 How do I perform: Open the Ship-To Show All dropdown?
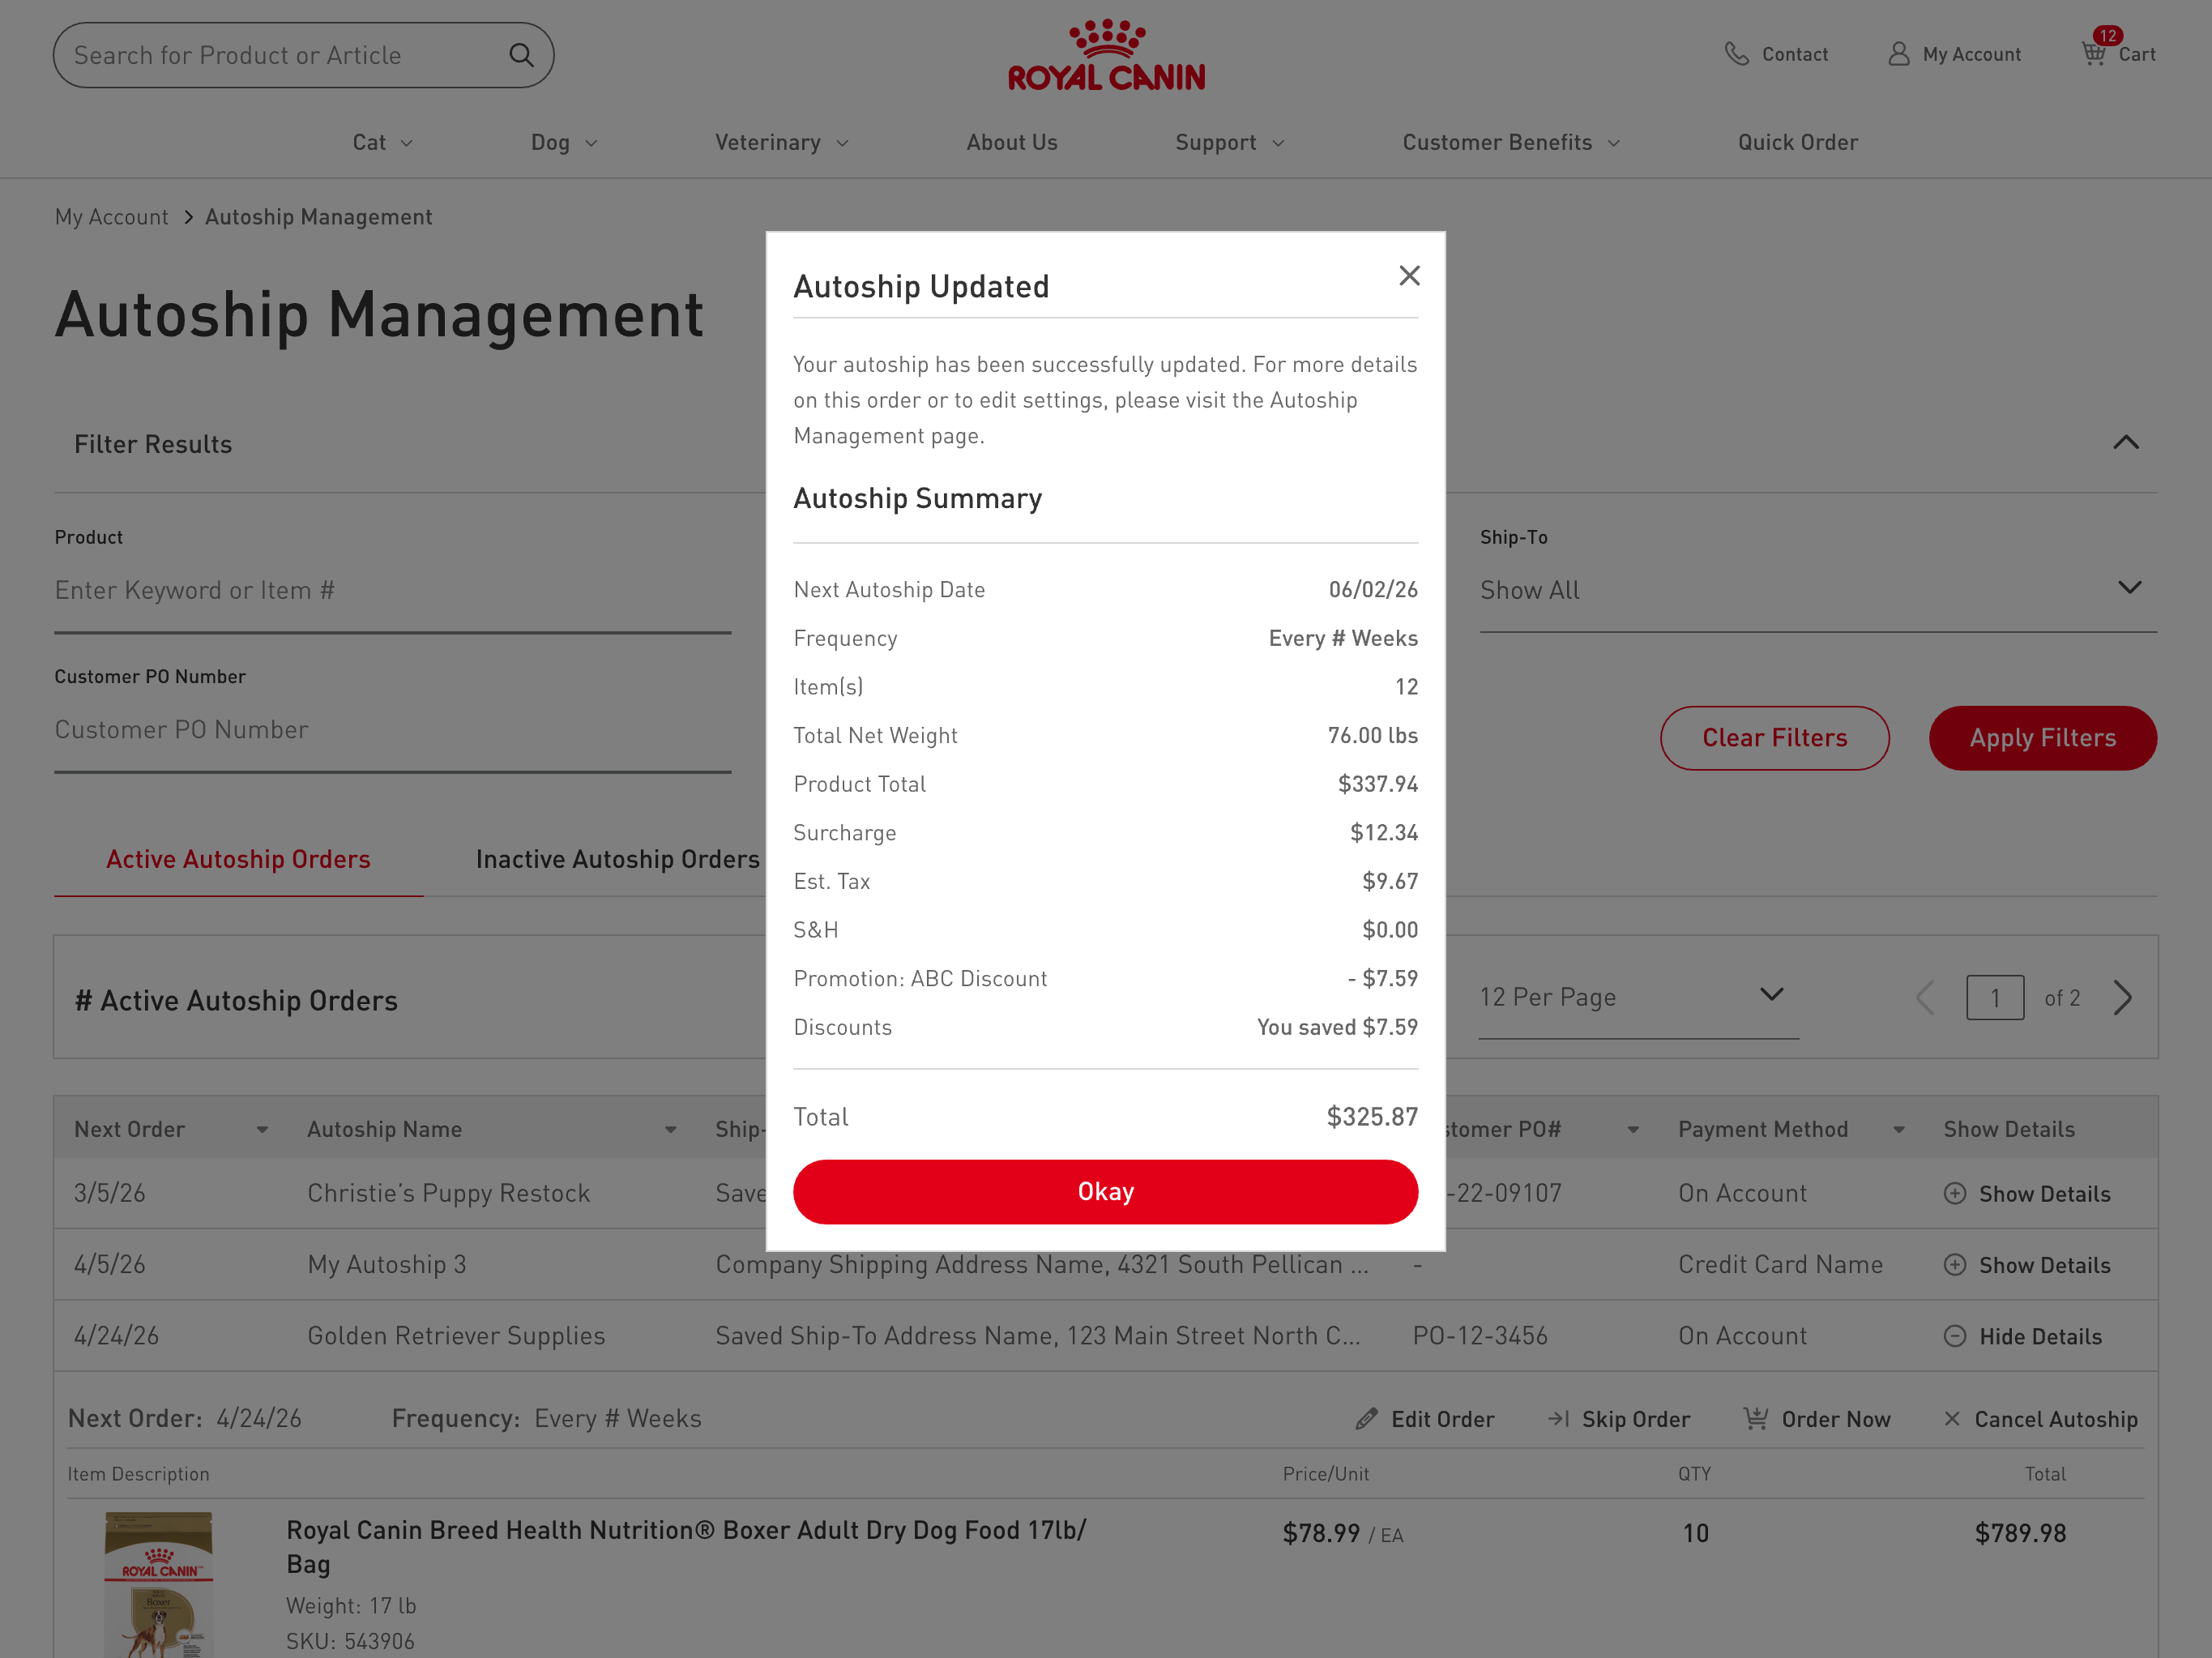coord(1817,590)
